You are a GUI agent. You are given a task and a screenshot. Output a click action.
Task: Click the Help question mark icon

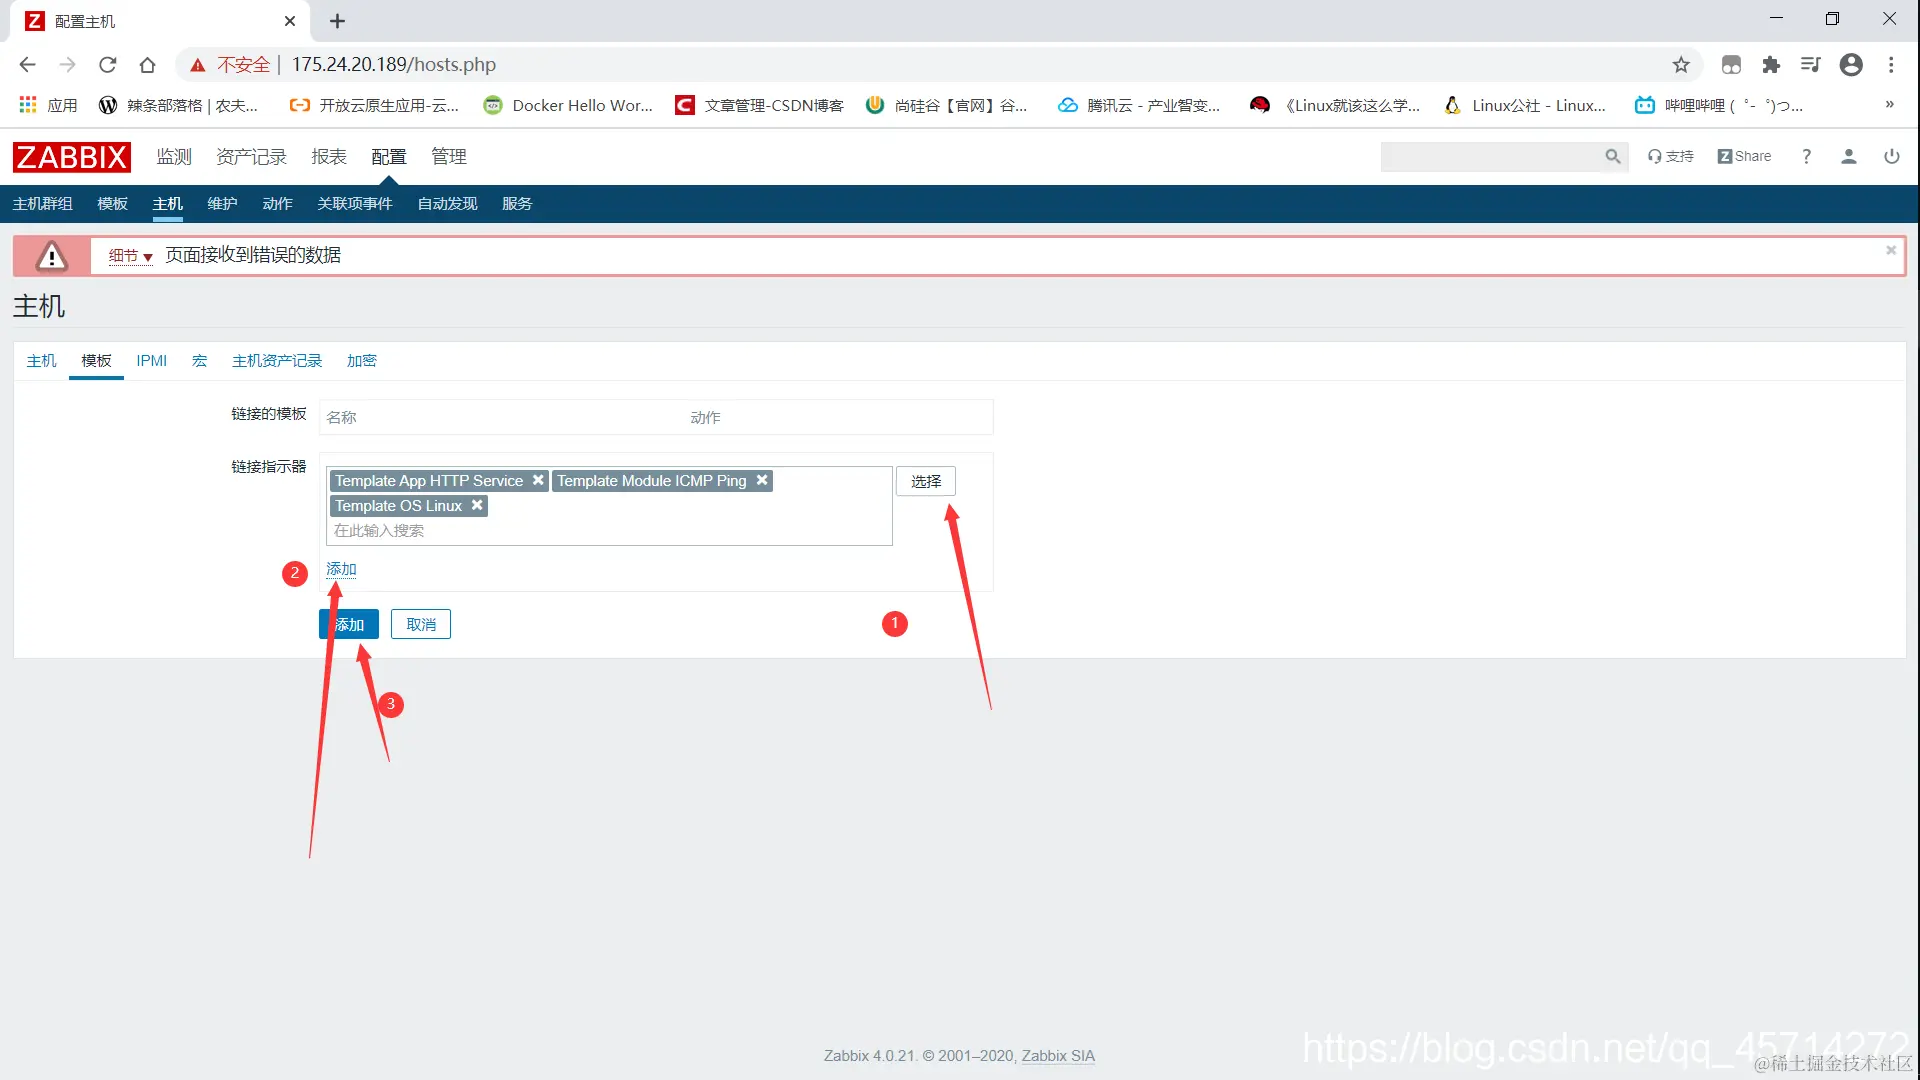(x=1806, y=156)
